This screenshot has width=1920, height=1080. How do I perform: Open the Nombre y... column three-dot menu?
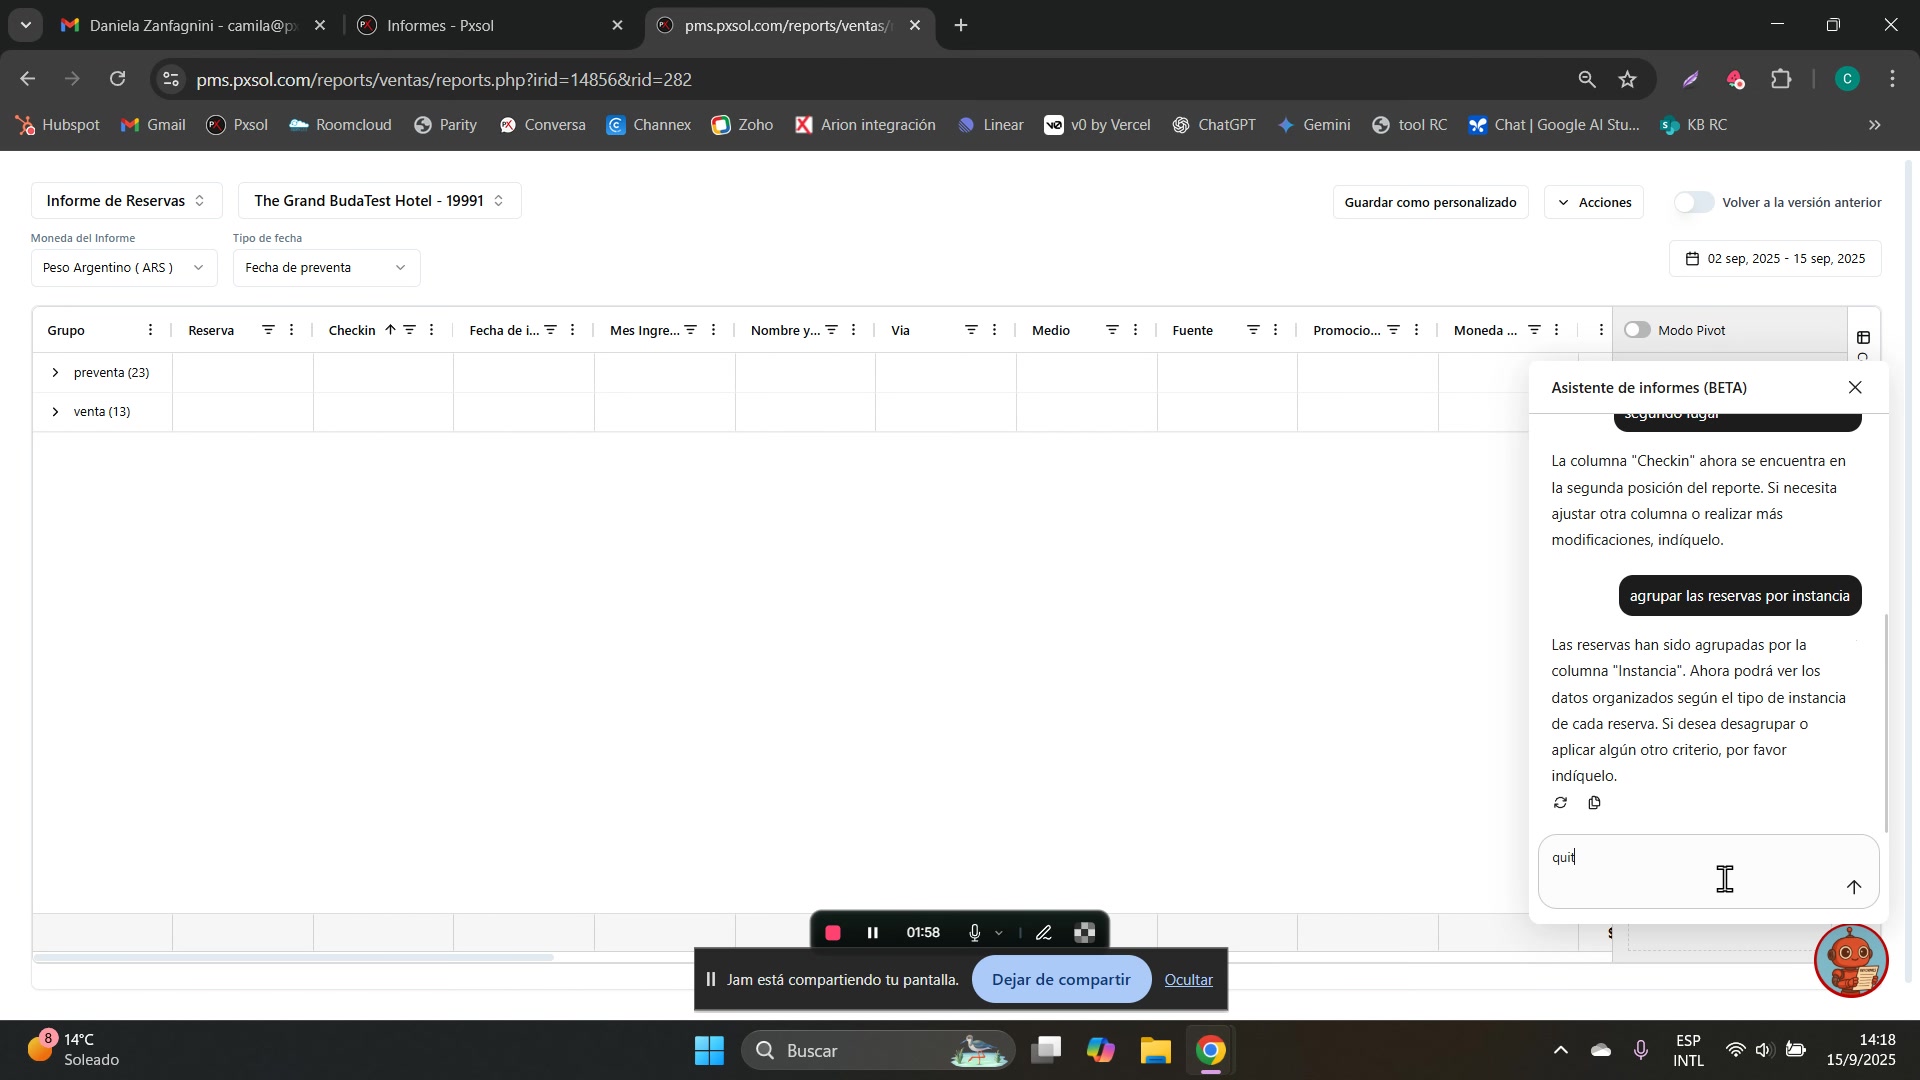(854, 330)
